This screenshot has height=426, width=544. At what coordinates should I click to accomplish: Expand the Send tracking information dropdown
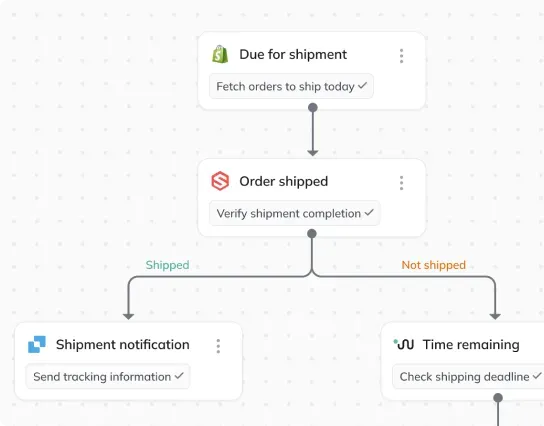click(x=108, y=376)
